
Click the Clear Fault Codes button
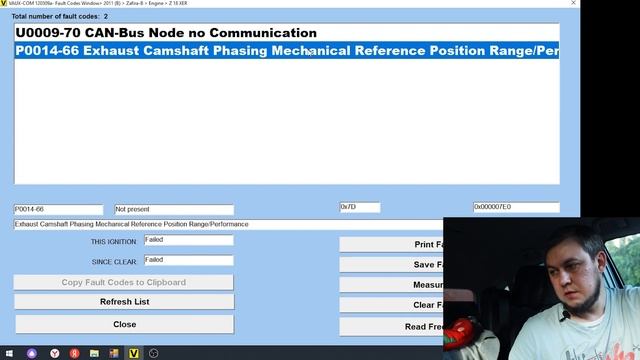click(391, 305)
